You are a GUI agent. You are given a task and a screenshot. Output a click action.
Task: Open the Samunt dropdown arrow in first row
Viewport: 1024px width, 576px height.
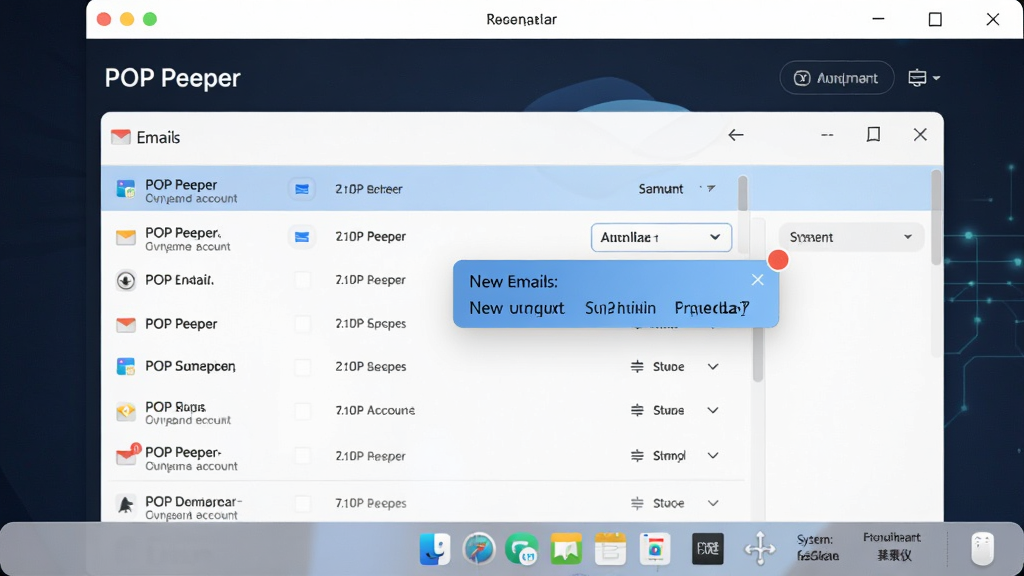click(x=711, y=189)
